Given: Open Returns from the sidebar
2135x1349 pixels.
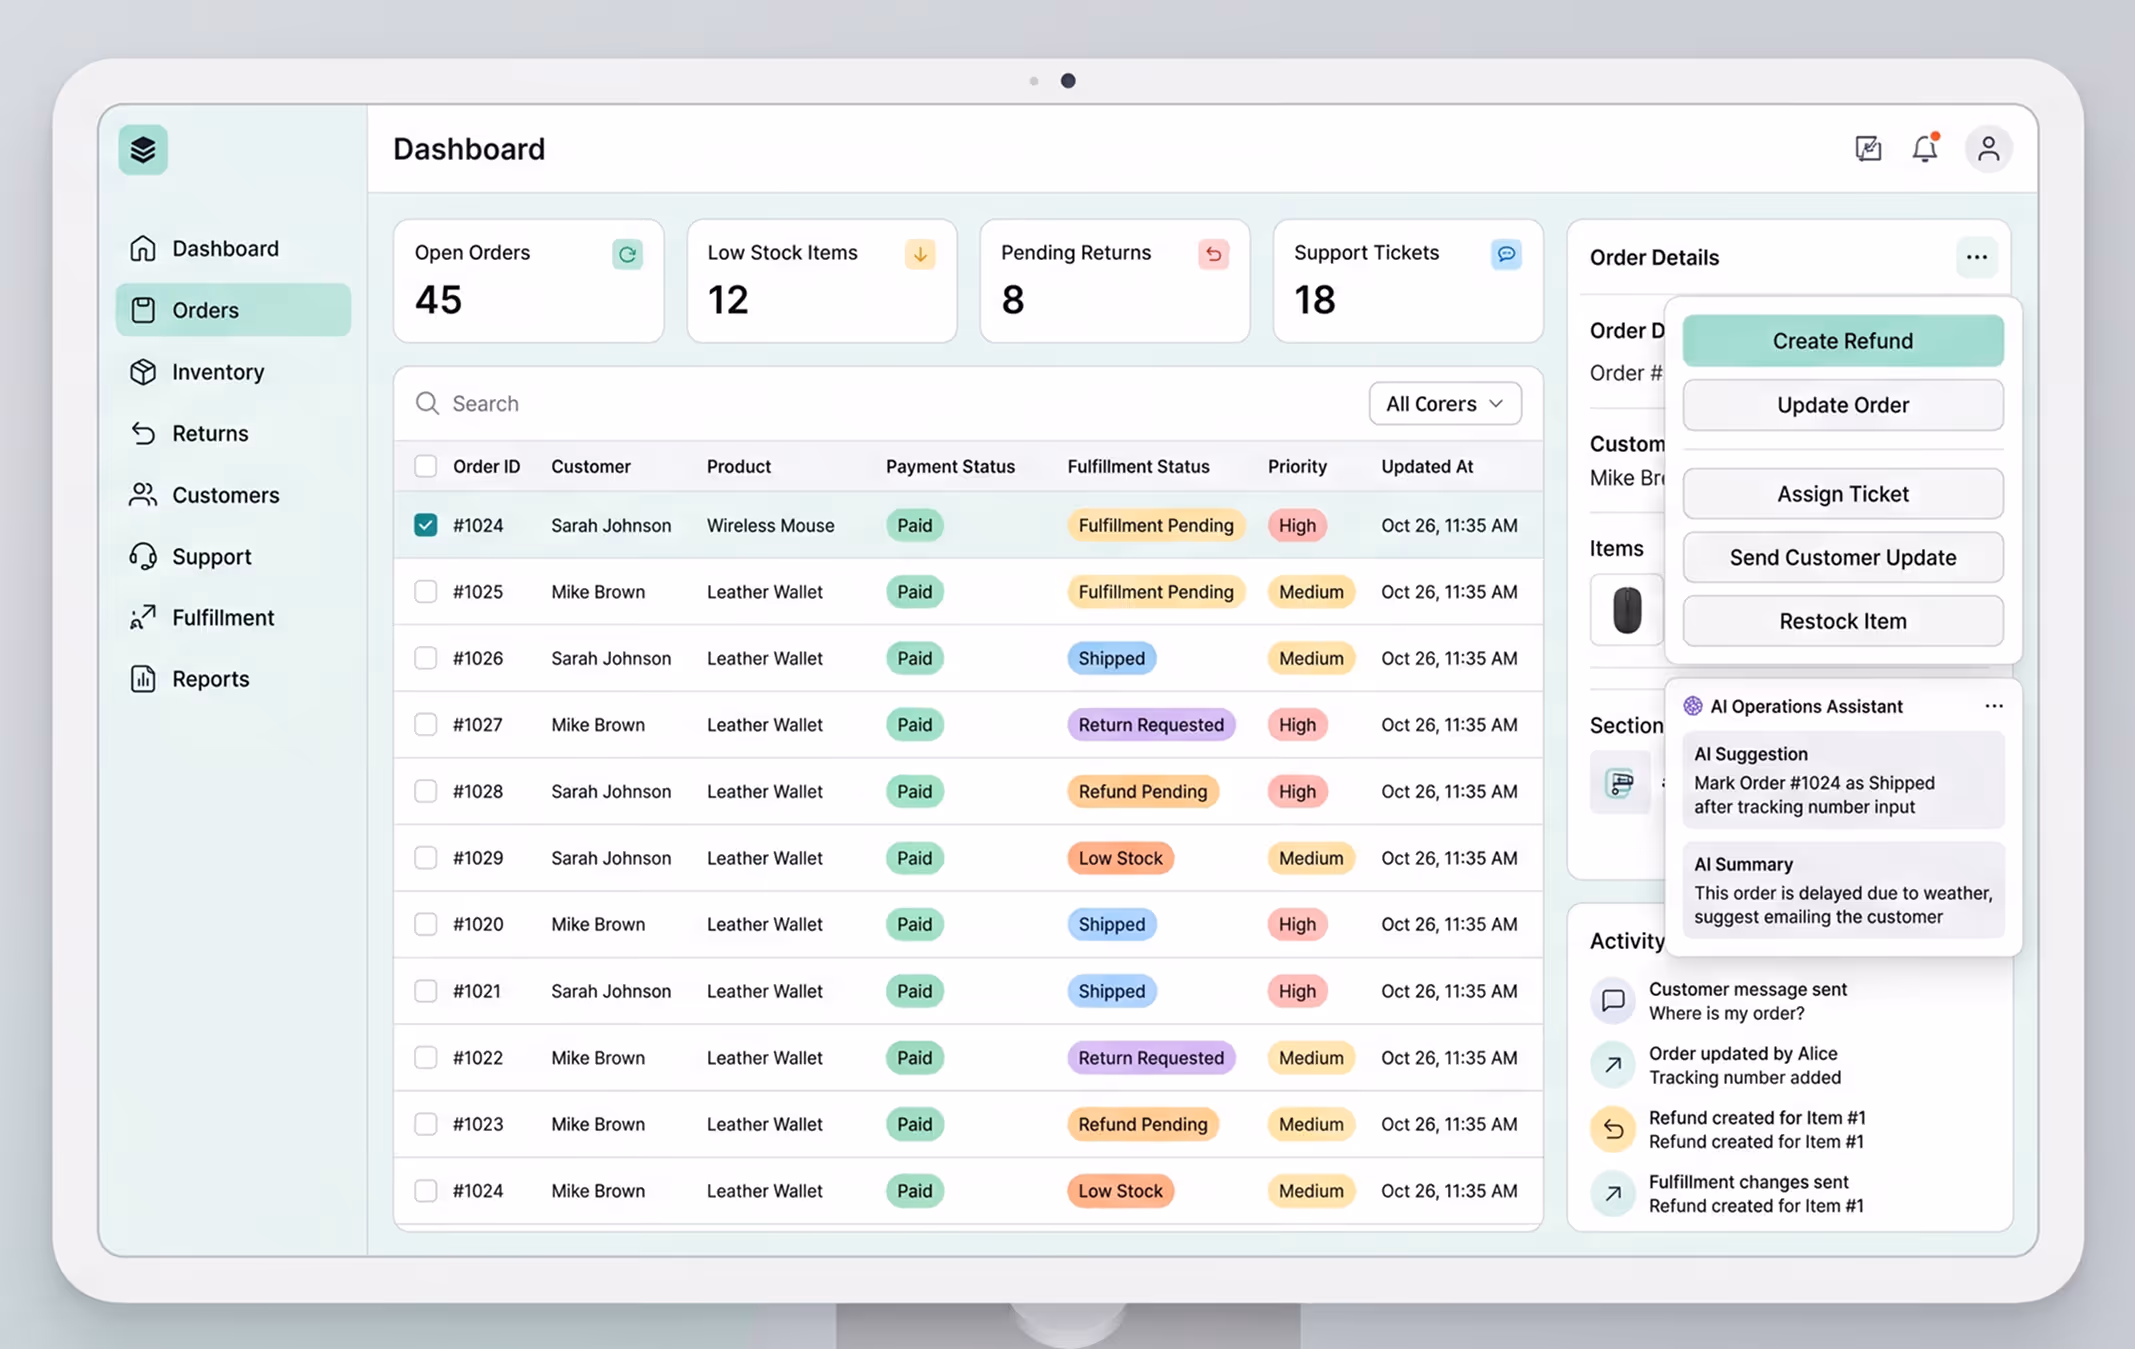Looking at the screenshot, I should pos(233,433).
